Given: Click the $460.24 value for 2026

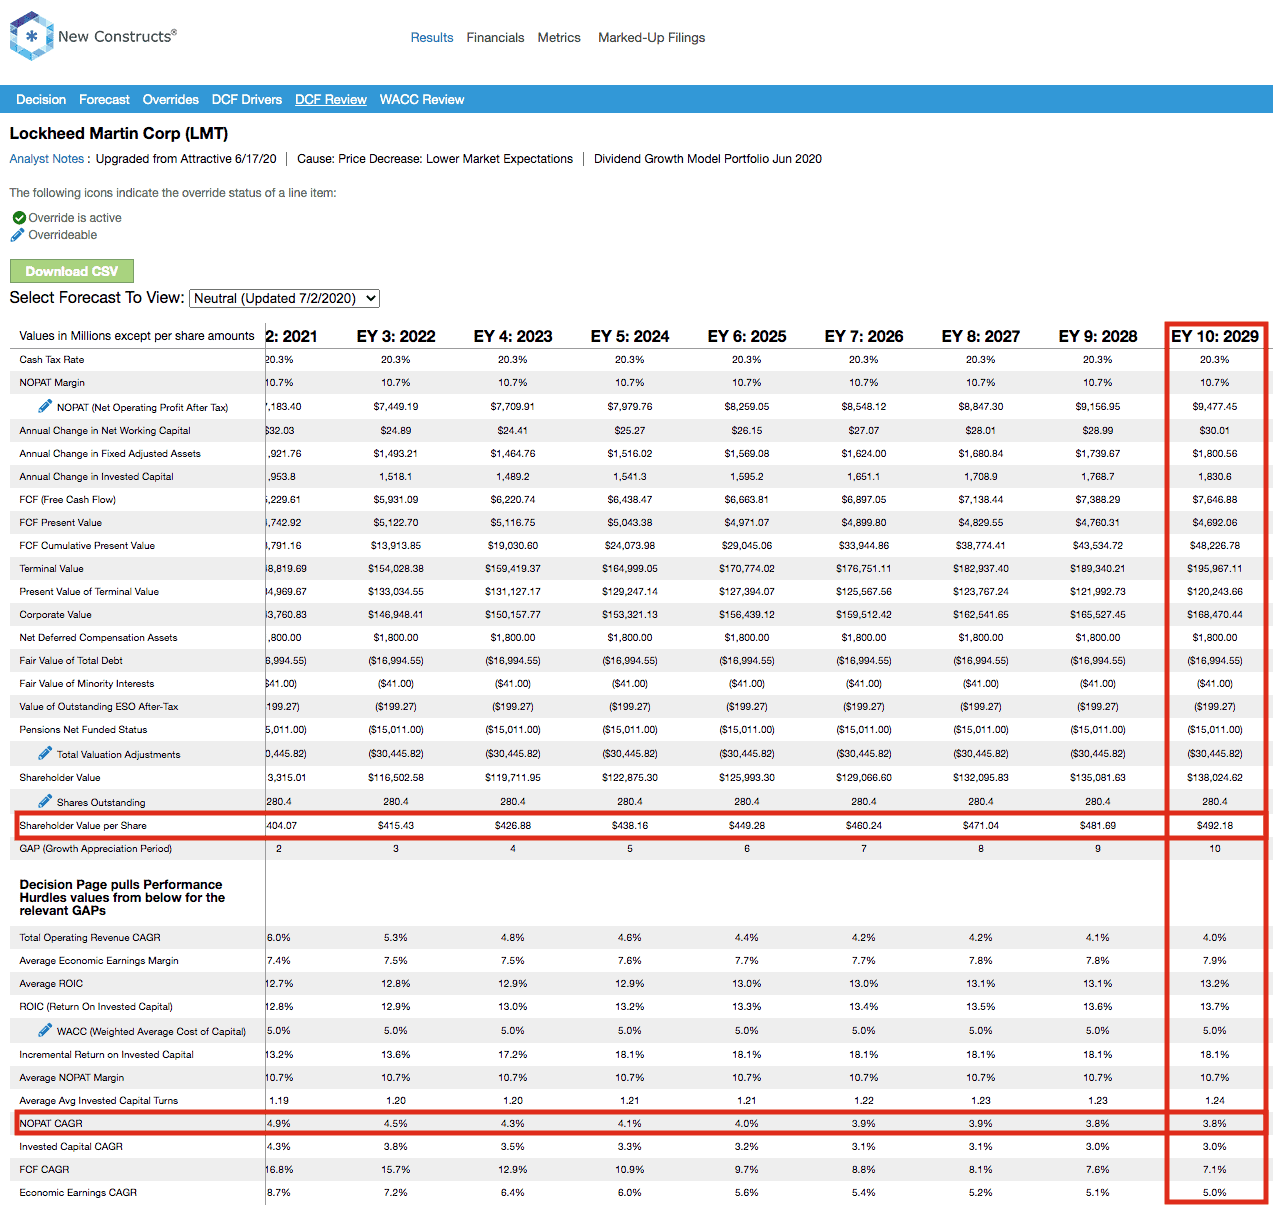Looking at the screenshot, I should pos(864,826).
